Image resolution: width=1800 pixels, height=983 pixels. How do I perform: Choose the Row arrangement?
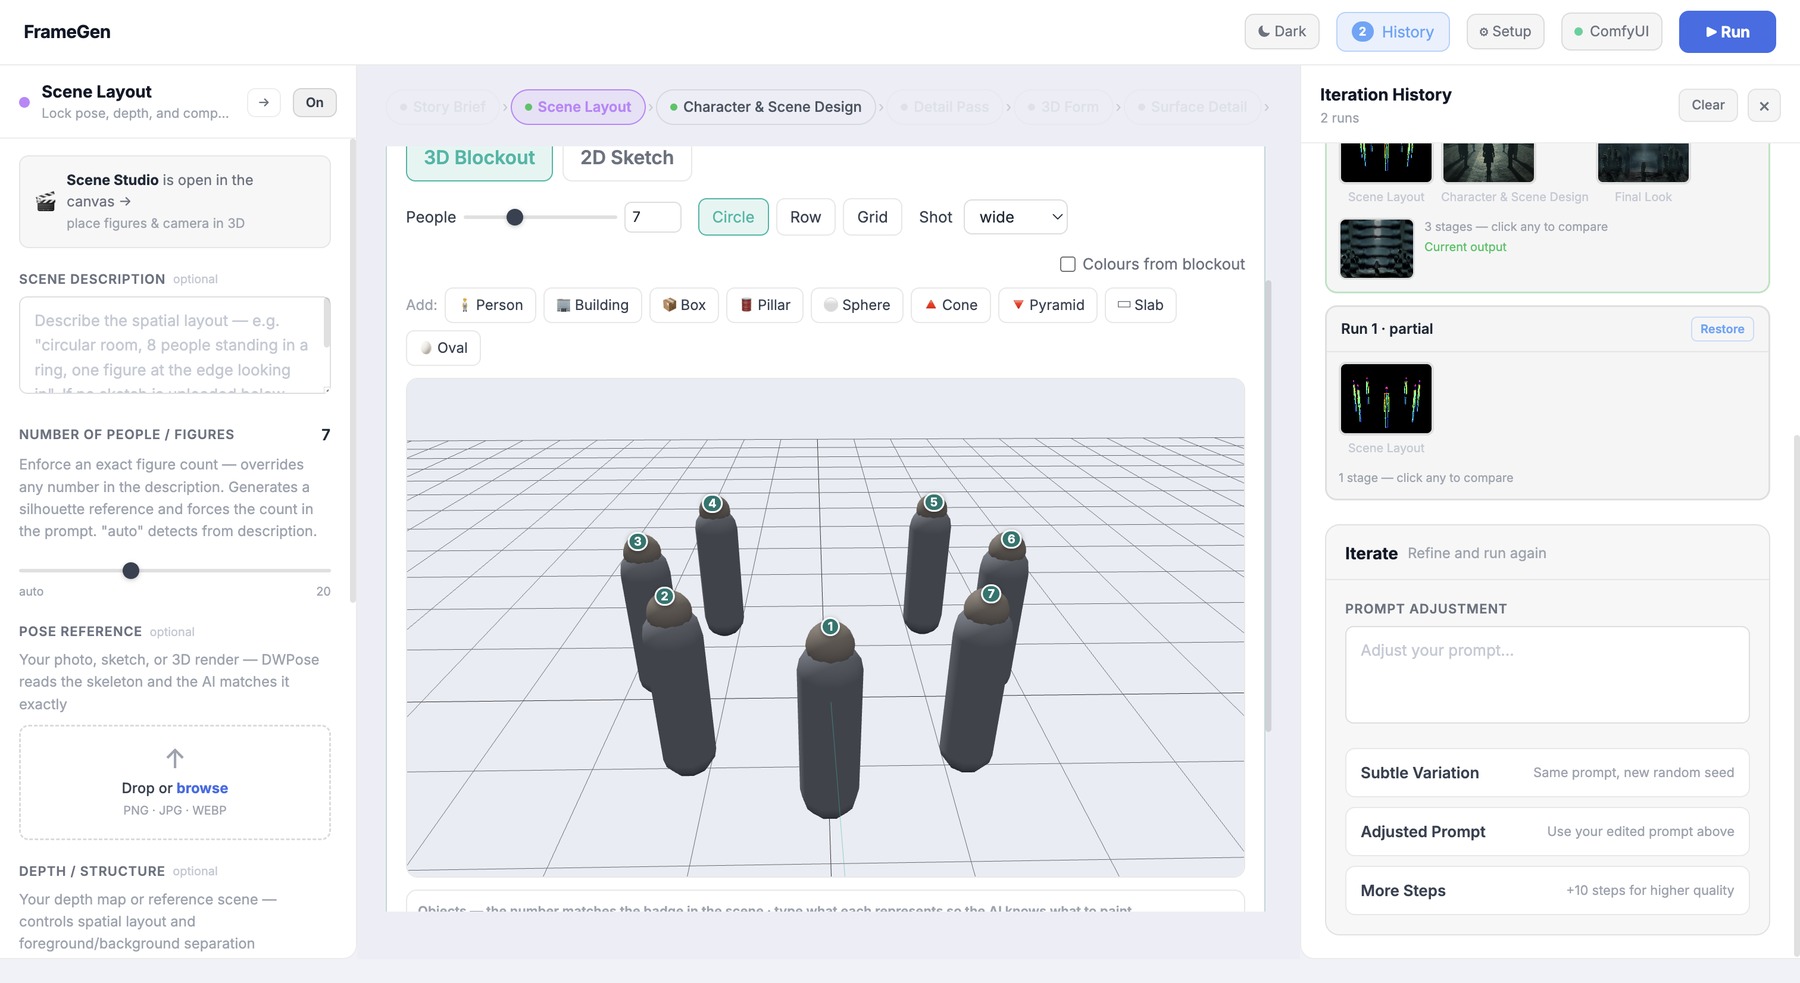coord(805,217)
